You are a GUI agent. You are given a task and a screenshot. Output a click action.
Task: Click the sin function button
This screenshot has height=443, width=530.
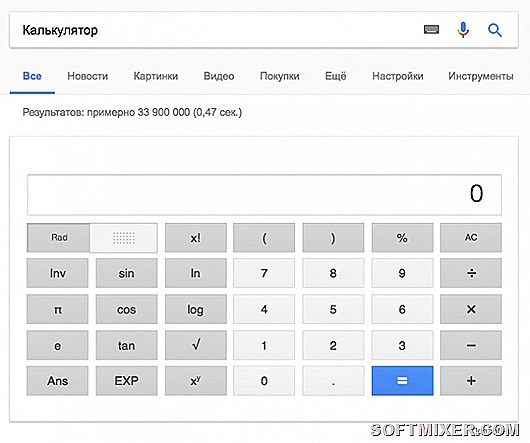(x=126, y=273)
